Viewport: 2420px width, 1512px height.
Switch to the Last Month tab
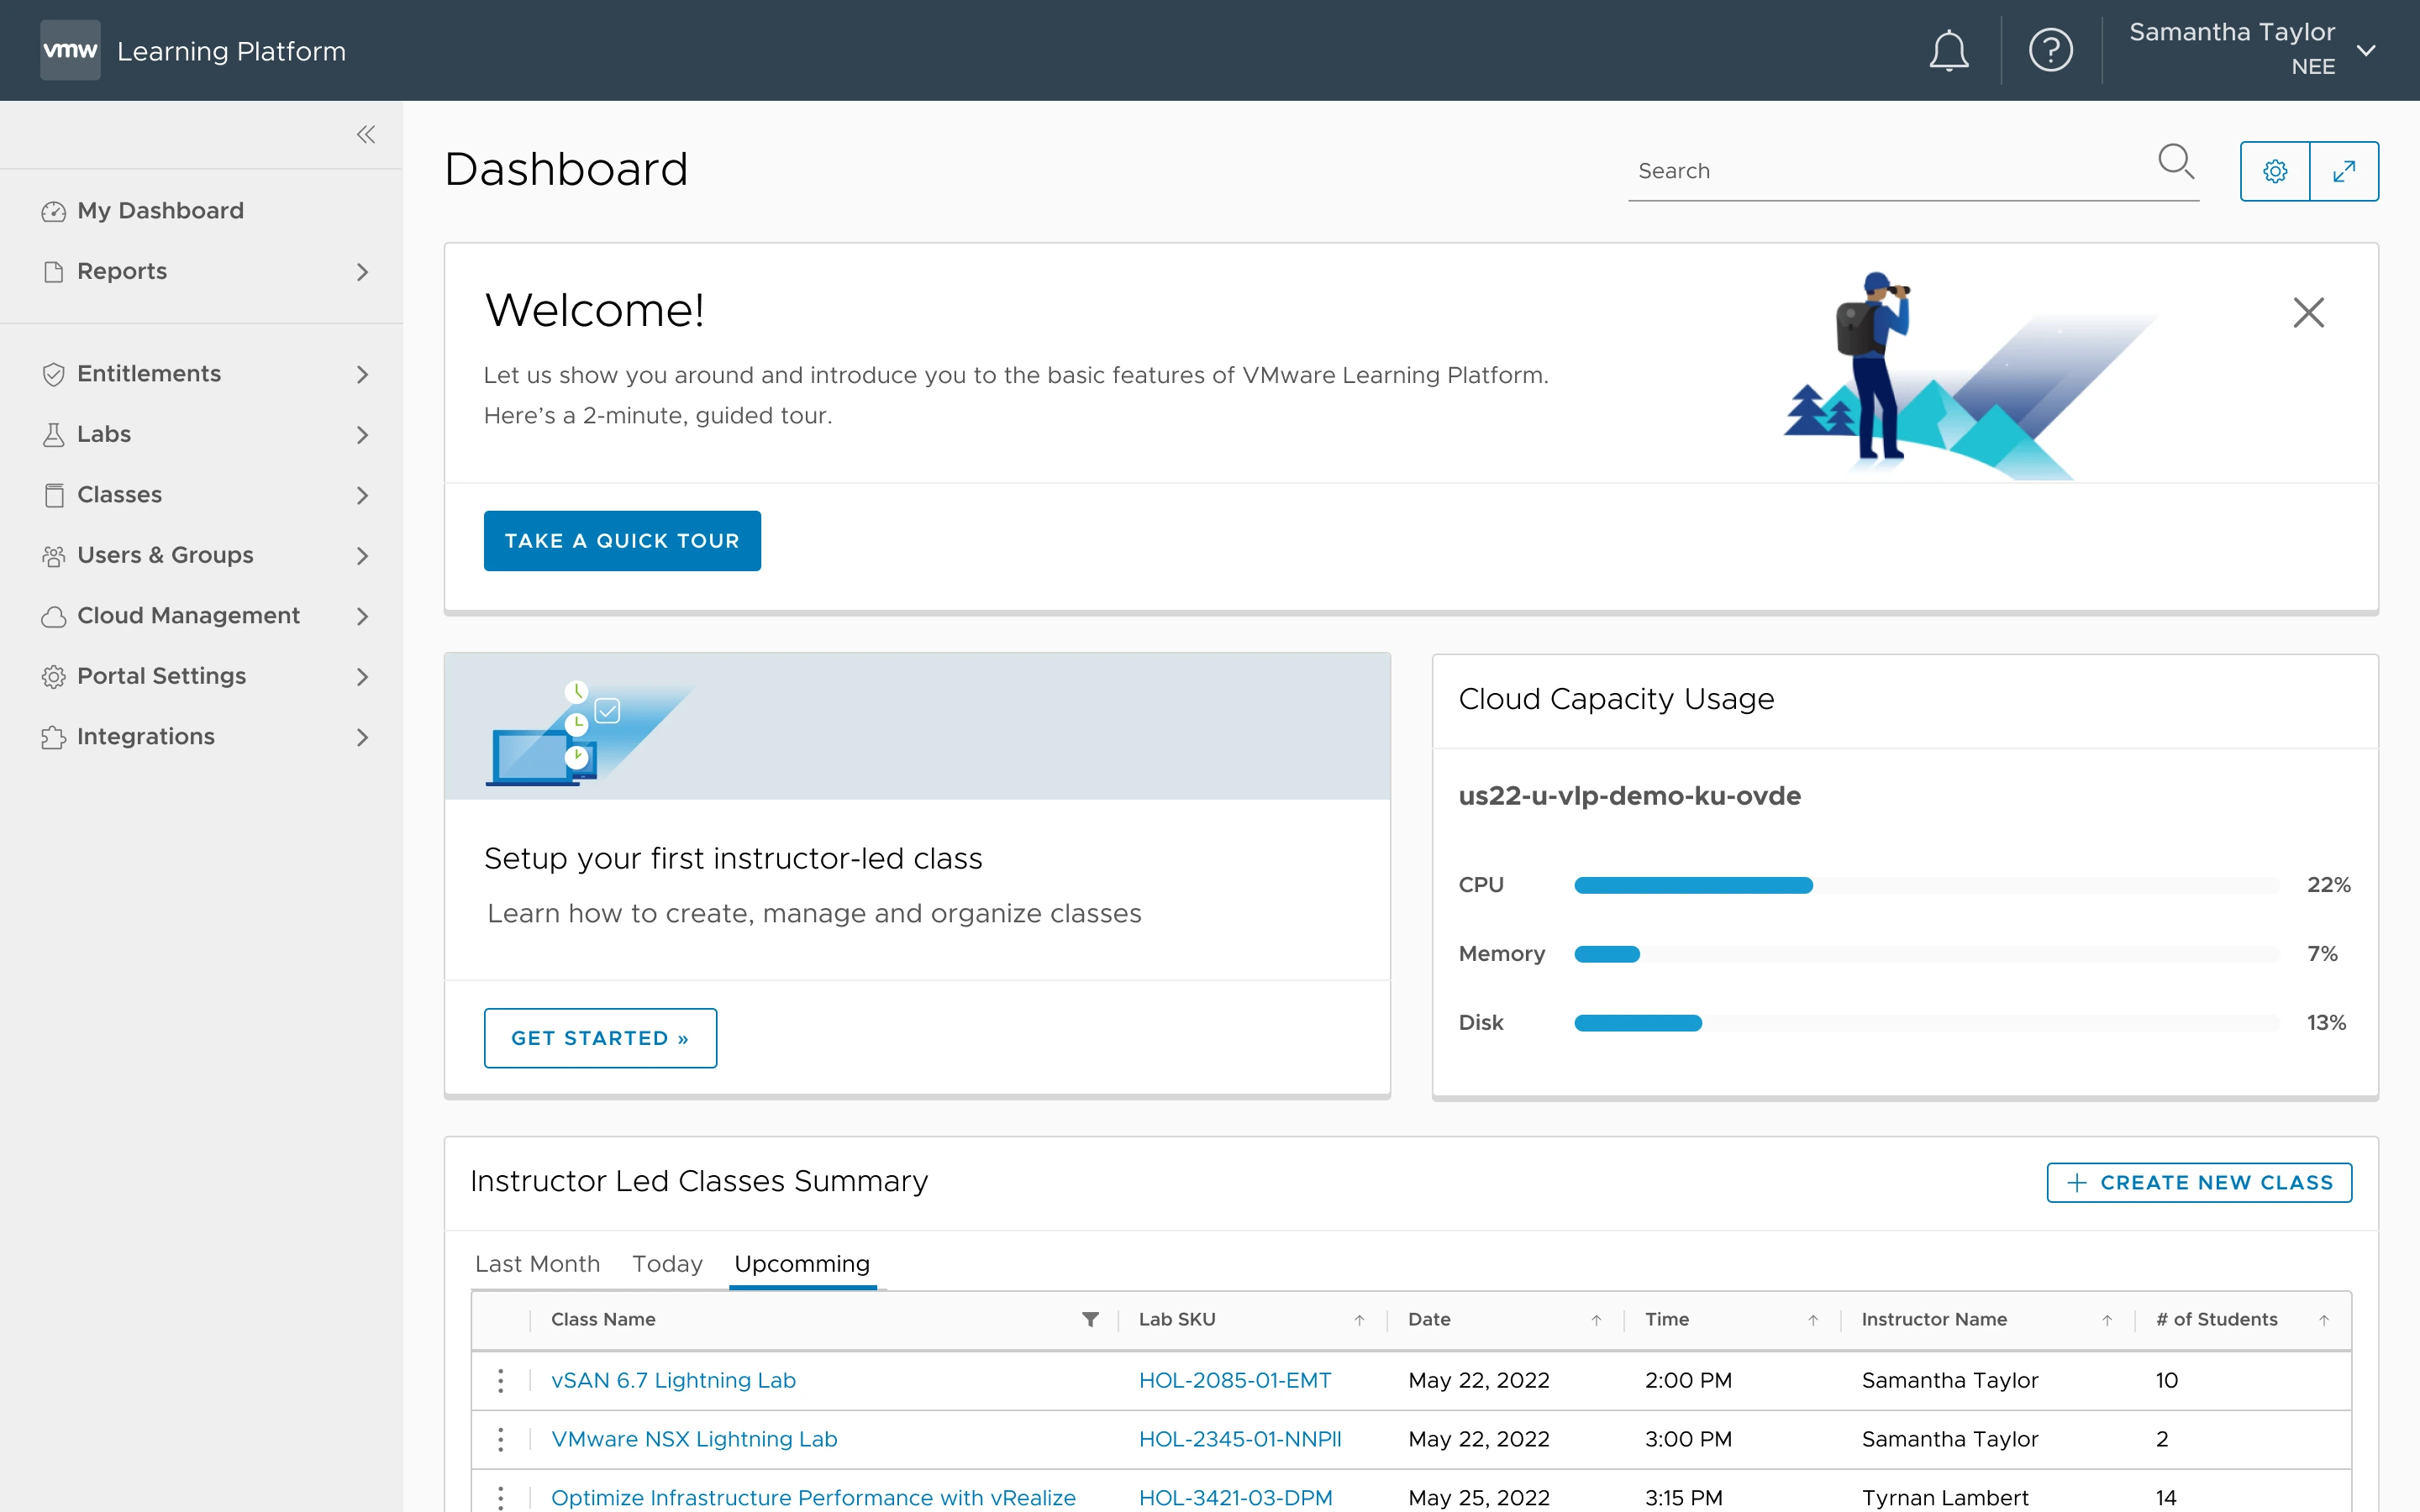tap(537, 1263)
